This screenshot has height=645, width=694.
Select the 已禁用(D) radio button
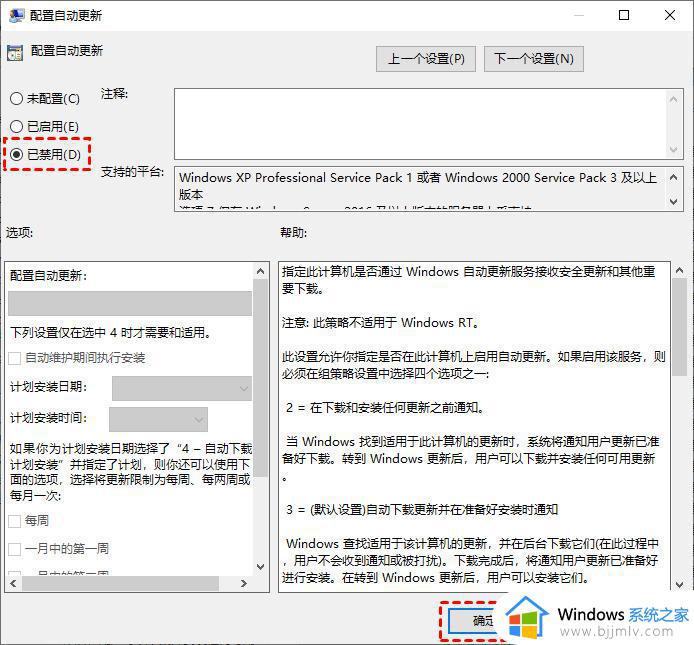click(46, 154)
